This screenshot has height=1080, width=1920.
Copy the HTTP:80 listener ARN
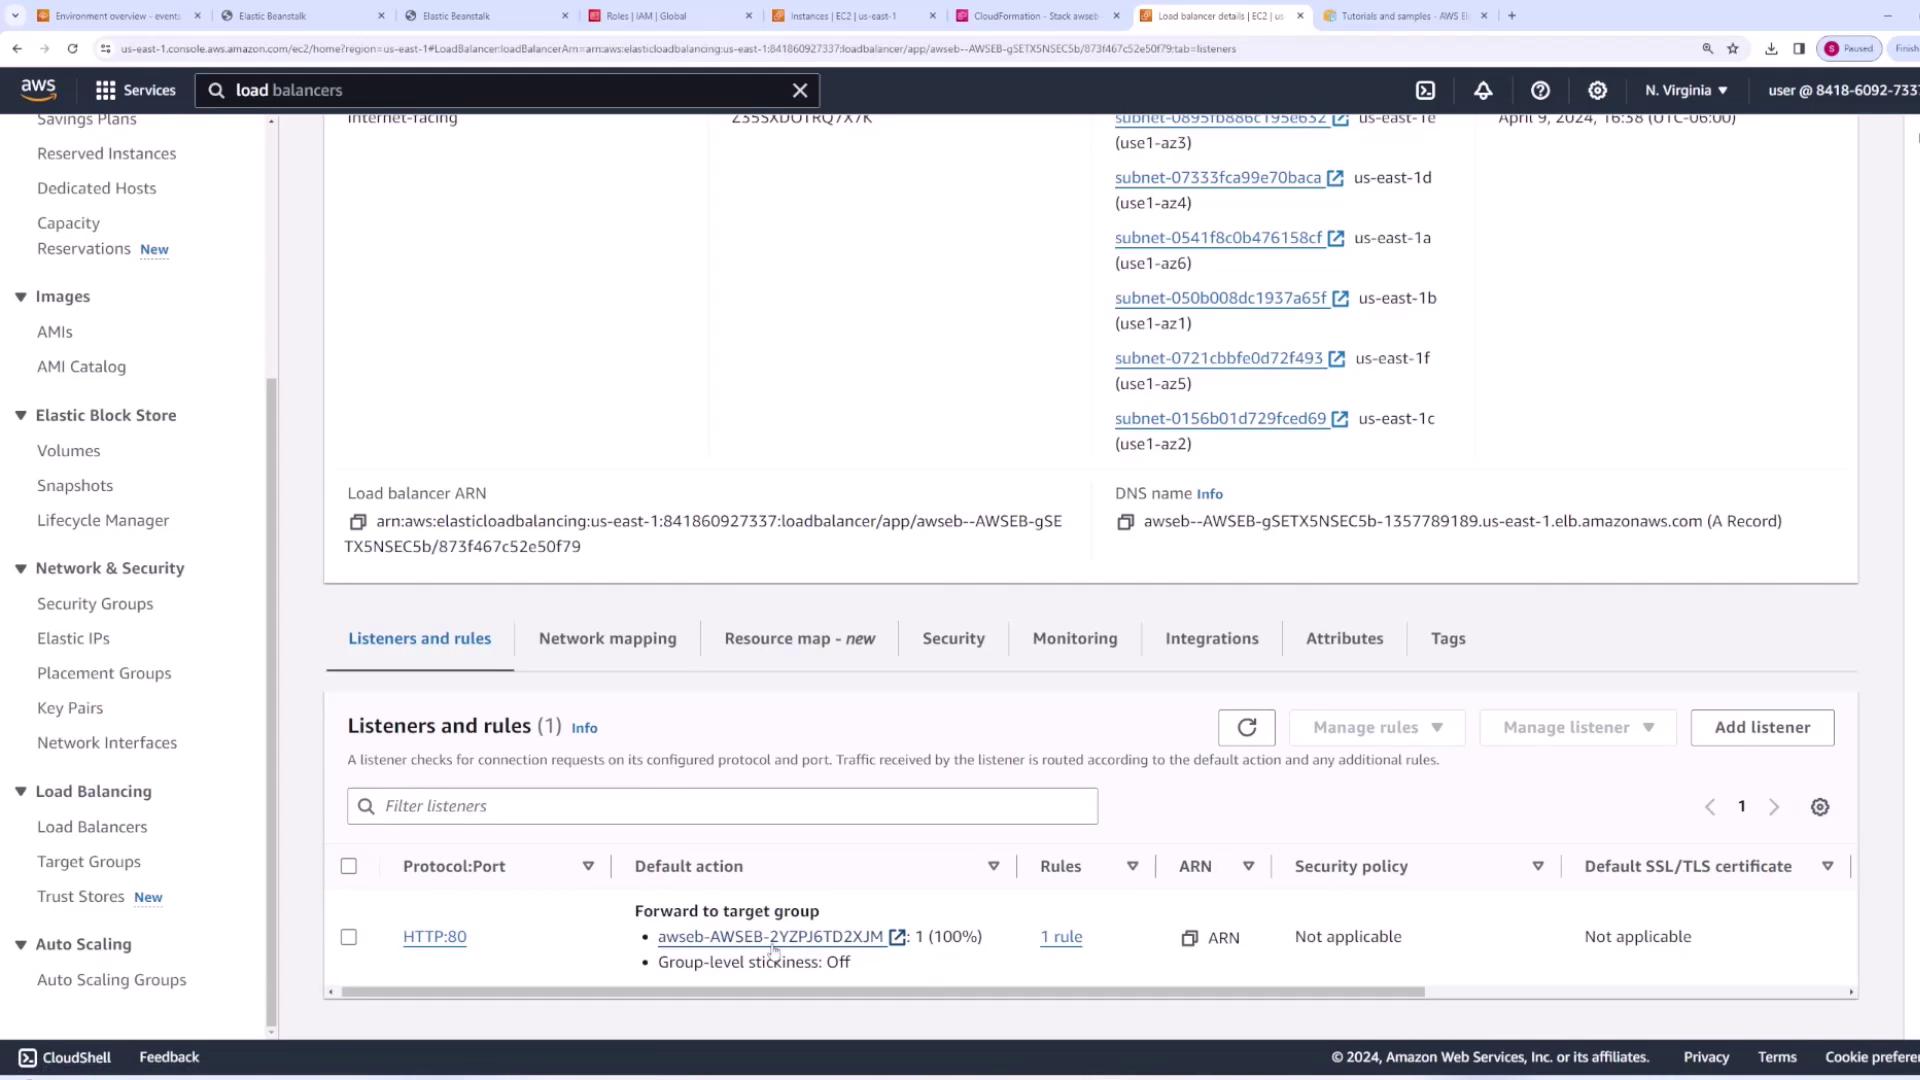[1189, 938]
